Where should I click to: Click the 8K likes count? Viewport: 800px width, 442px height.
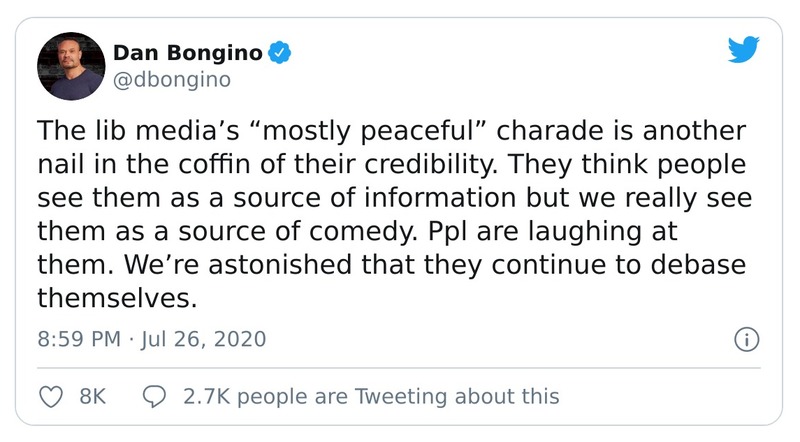(92, 396)
